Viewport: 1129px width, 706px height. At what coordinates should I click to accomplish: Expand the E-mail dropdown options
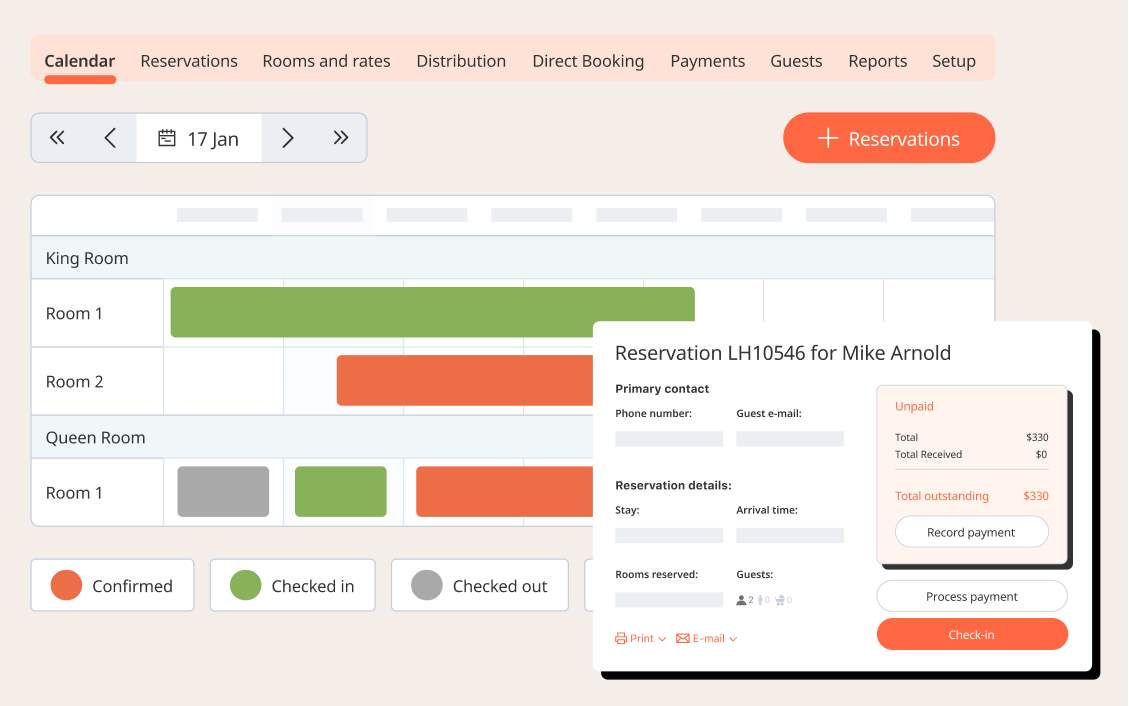coord(706,638)
